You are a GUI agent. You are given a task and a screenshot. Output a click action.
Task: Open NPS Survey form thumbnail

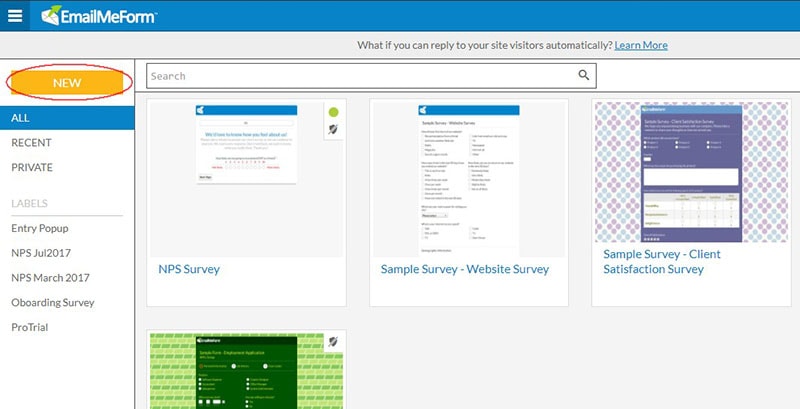[x=246, y=179]
